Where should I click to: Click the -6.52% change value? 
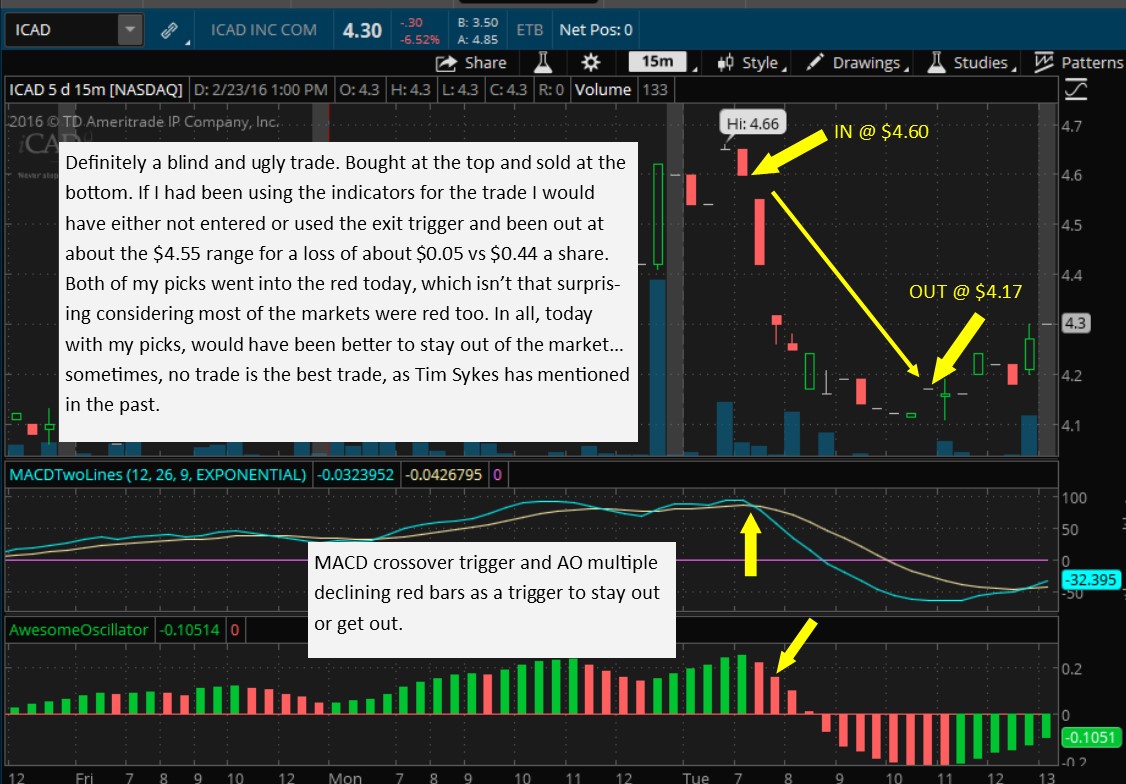coord(420,39)
